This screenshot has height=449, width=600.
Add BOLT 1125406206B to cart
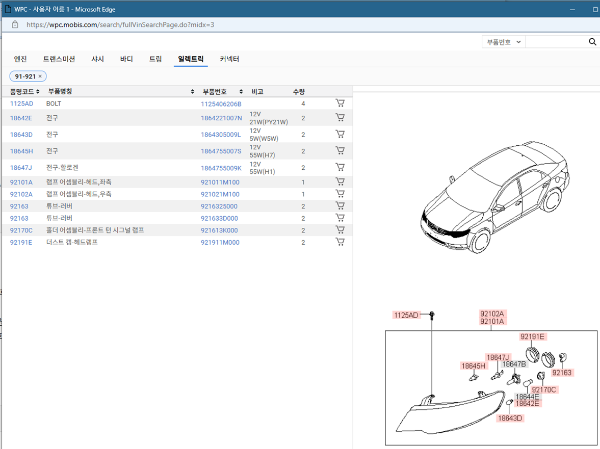click(x=340, y=103)
